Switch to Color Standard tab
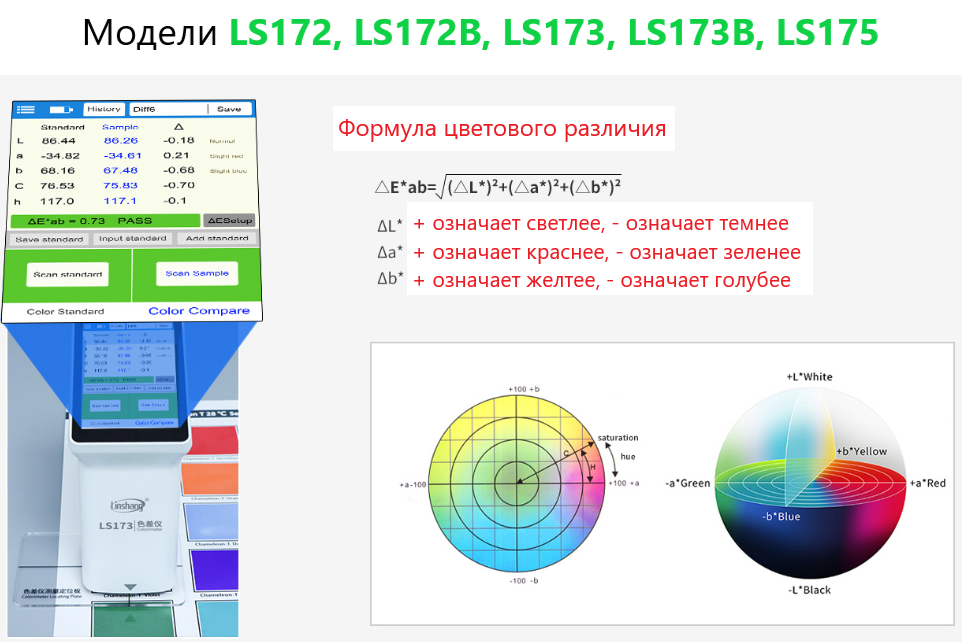The height and width of the screenshot is (642, 963). pos(66,311)
